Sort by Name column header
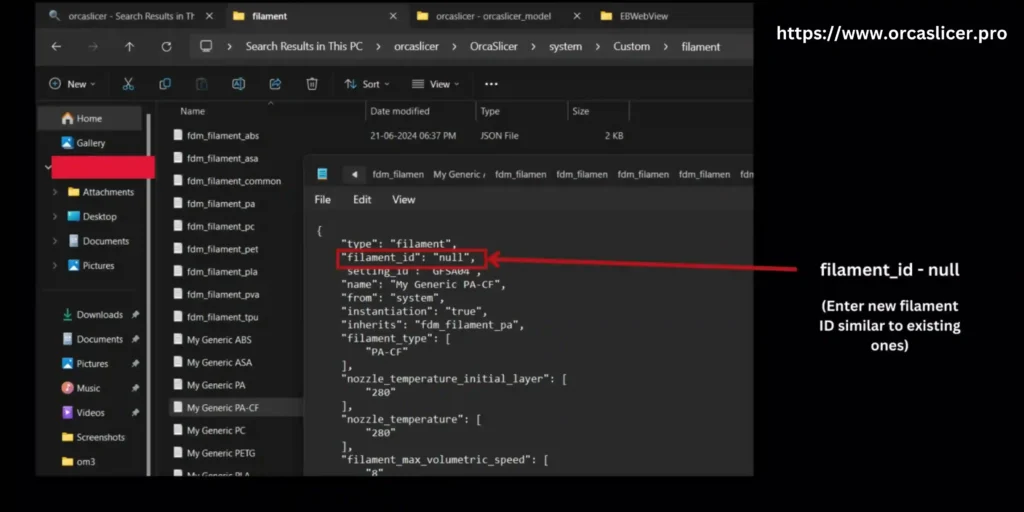Screen dimensions: 1024x512 [193, 111]
